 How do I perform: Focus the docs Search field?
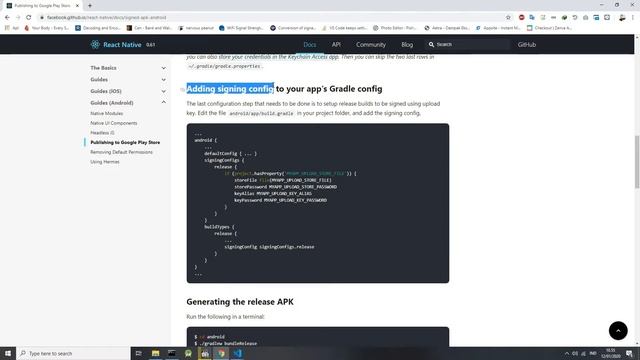click(468, 44)
